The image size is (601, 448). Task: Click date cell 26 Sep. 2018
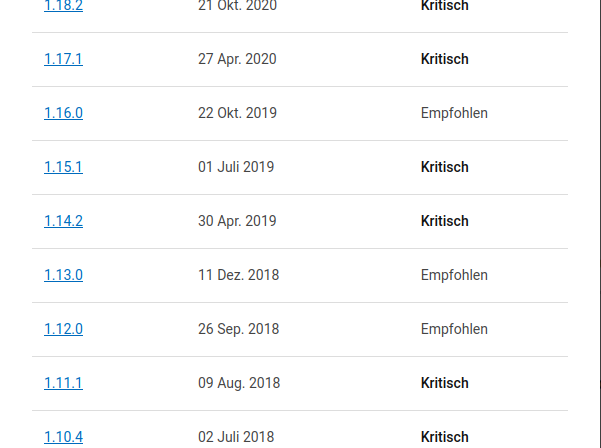(x=238, y=329)
